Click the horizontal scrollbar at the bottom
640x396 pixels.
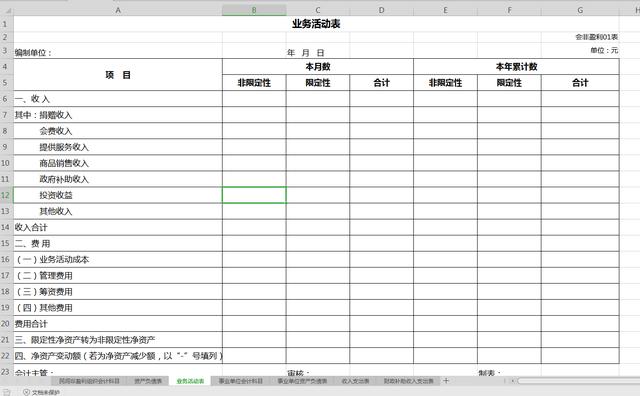coord(579,381)
